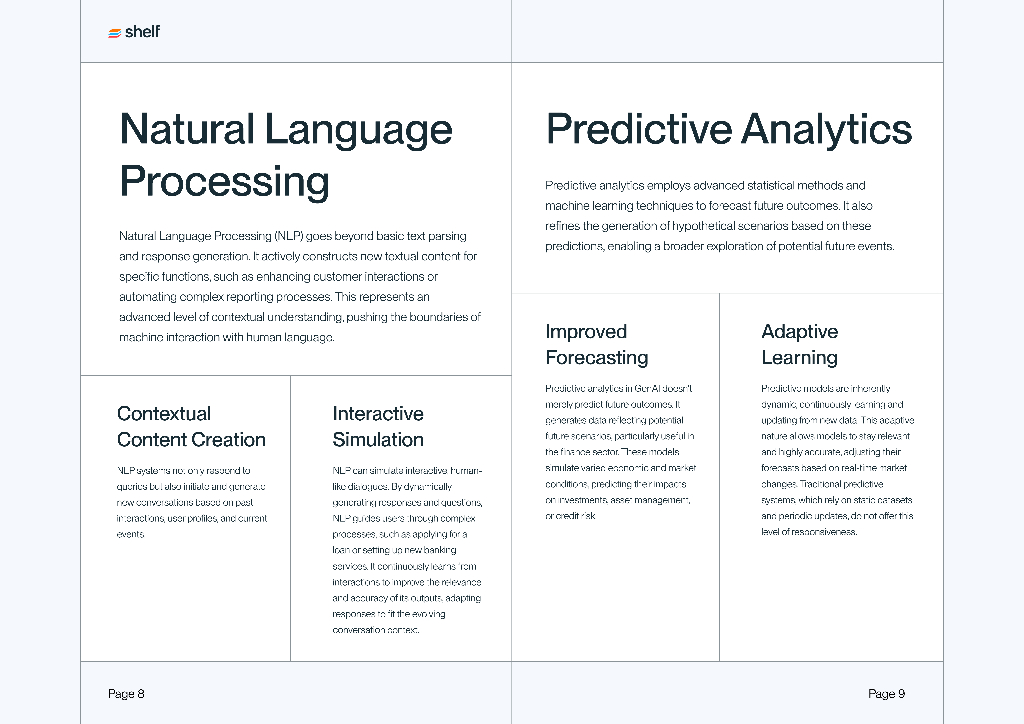
Task: Click the Page 9 footer label
Action: pyautogui.click(x=886, y=694)
